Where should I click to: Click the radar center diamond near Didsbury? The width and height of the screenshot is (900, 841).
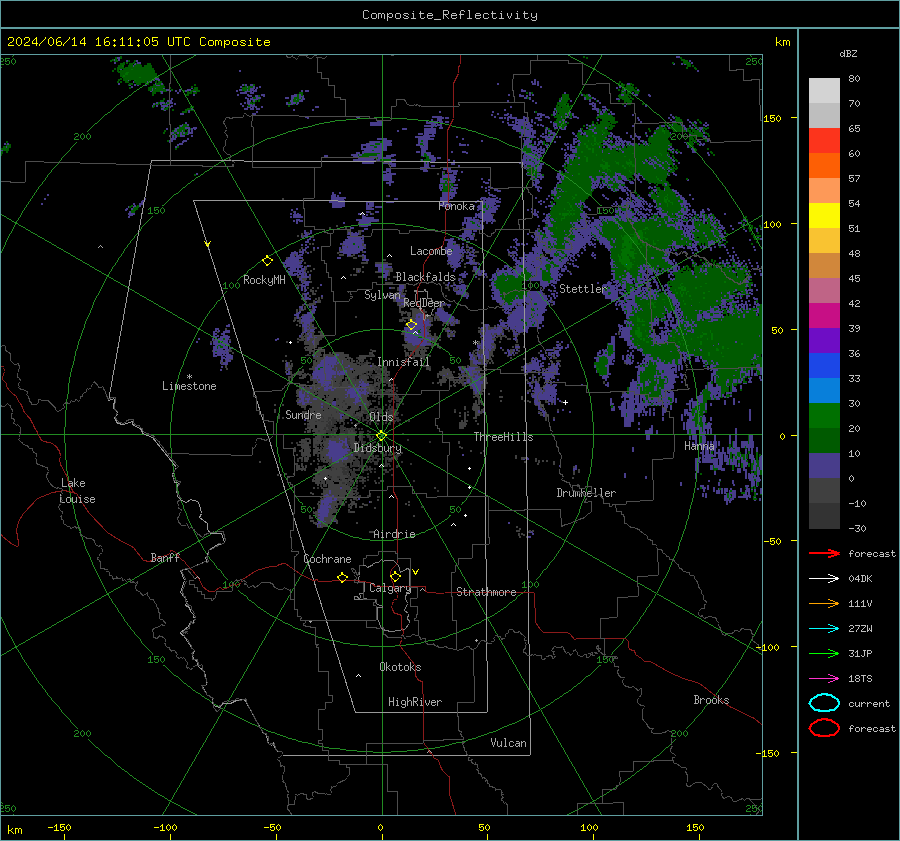point(382,436)
